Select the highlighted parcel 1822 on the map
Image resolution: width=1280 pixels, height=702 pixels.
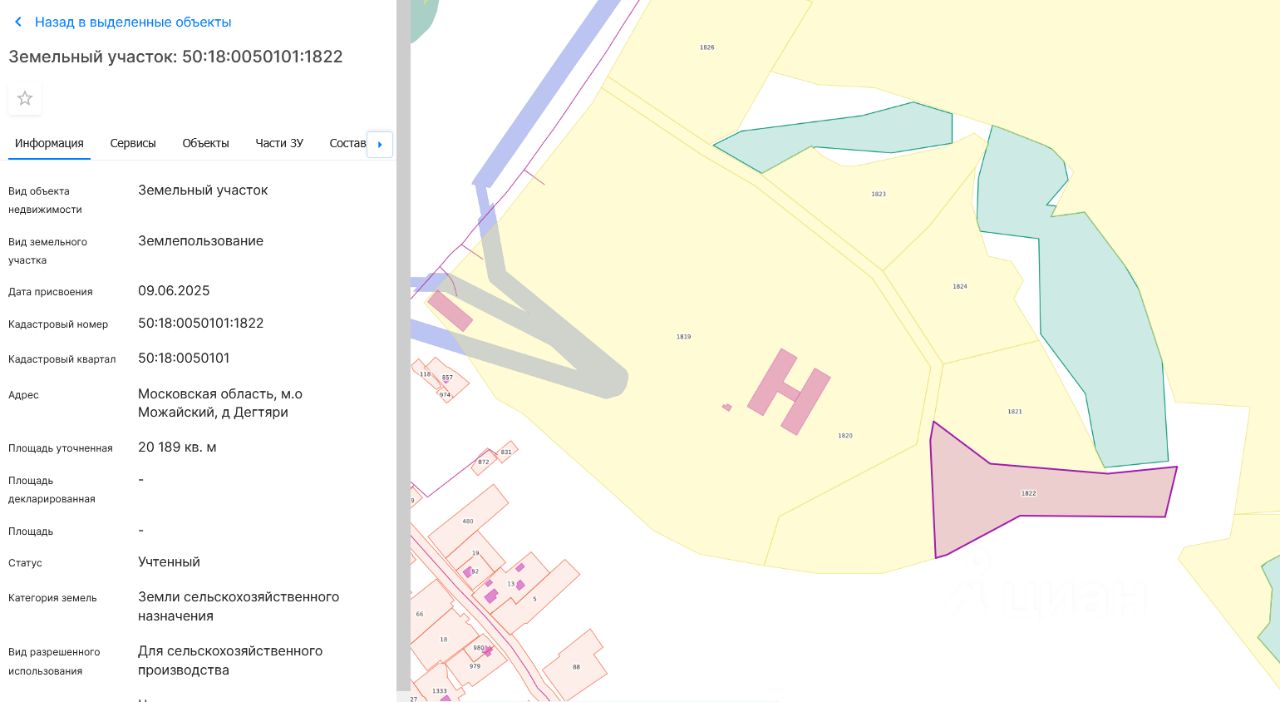coord(1030,493)
